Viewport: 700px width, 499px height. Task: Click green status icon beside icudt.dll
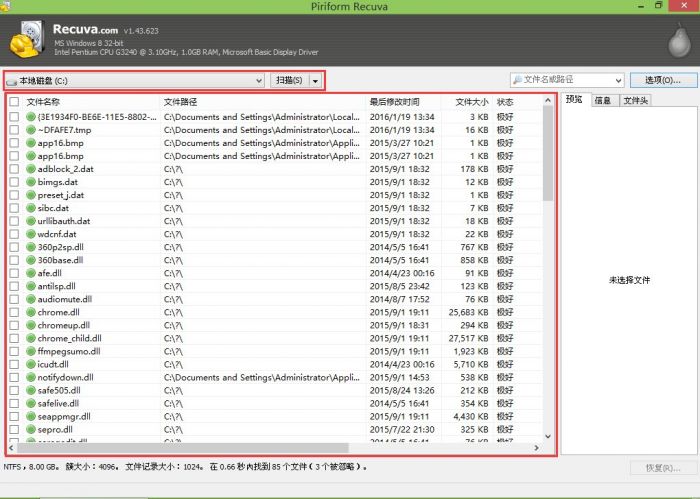(31, 364)
